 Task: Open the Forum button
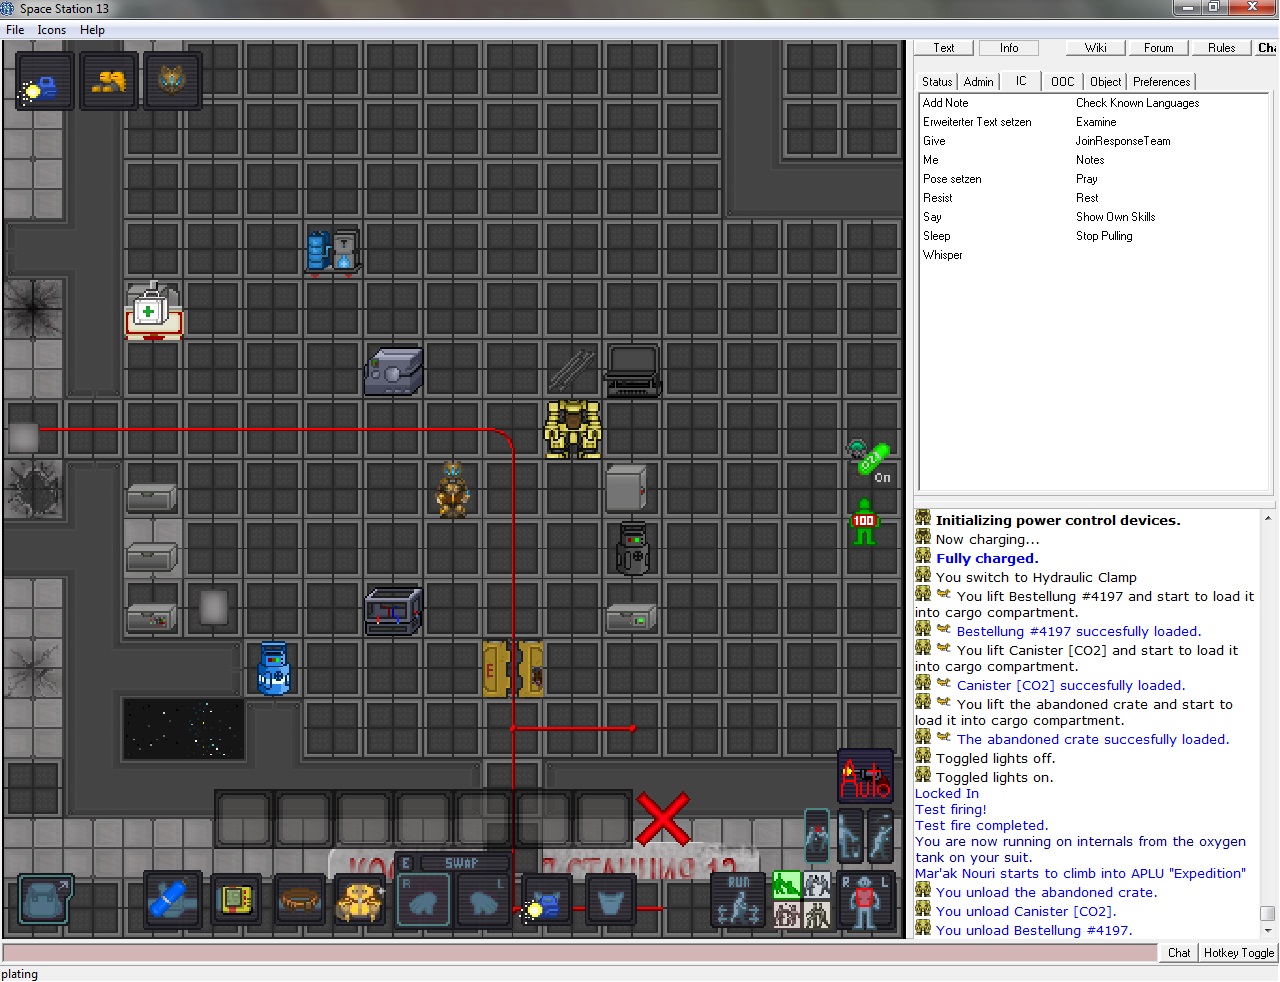(1159, 48)
